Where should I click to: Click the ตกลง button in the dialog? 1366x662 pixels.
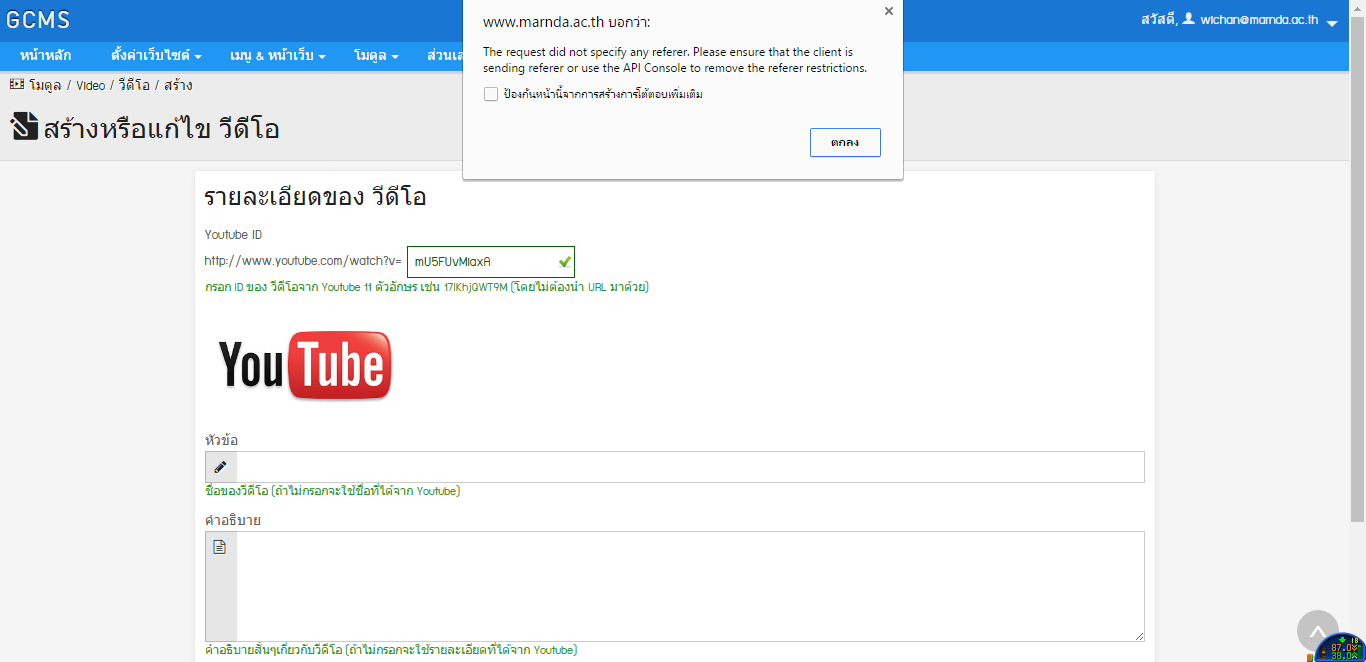click(x=845, y=142)
